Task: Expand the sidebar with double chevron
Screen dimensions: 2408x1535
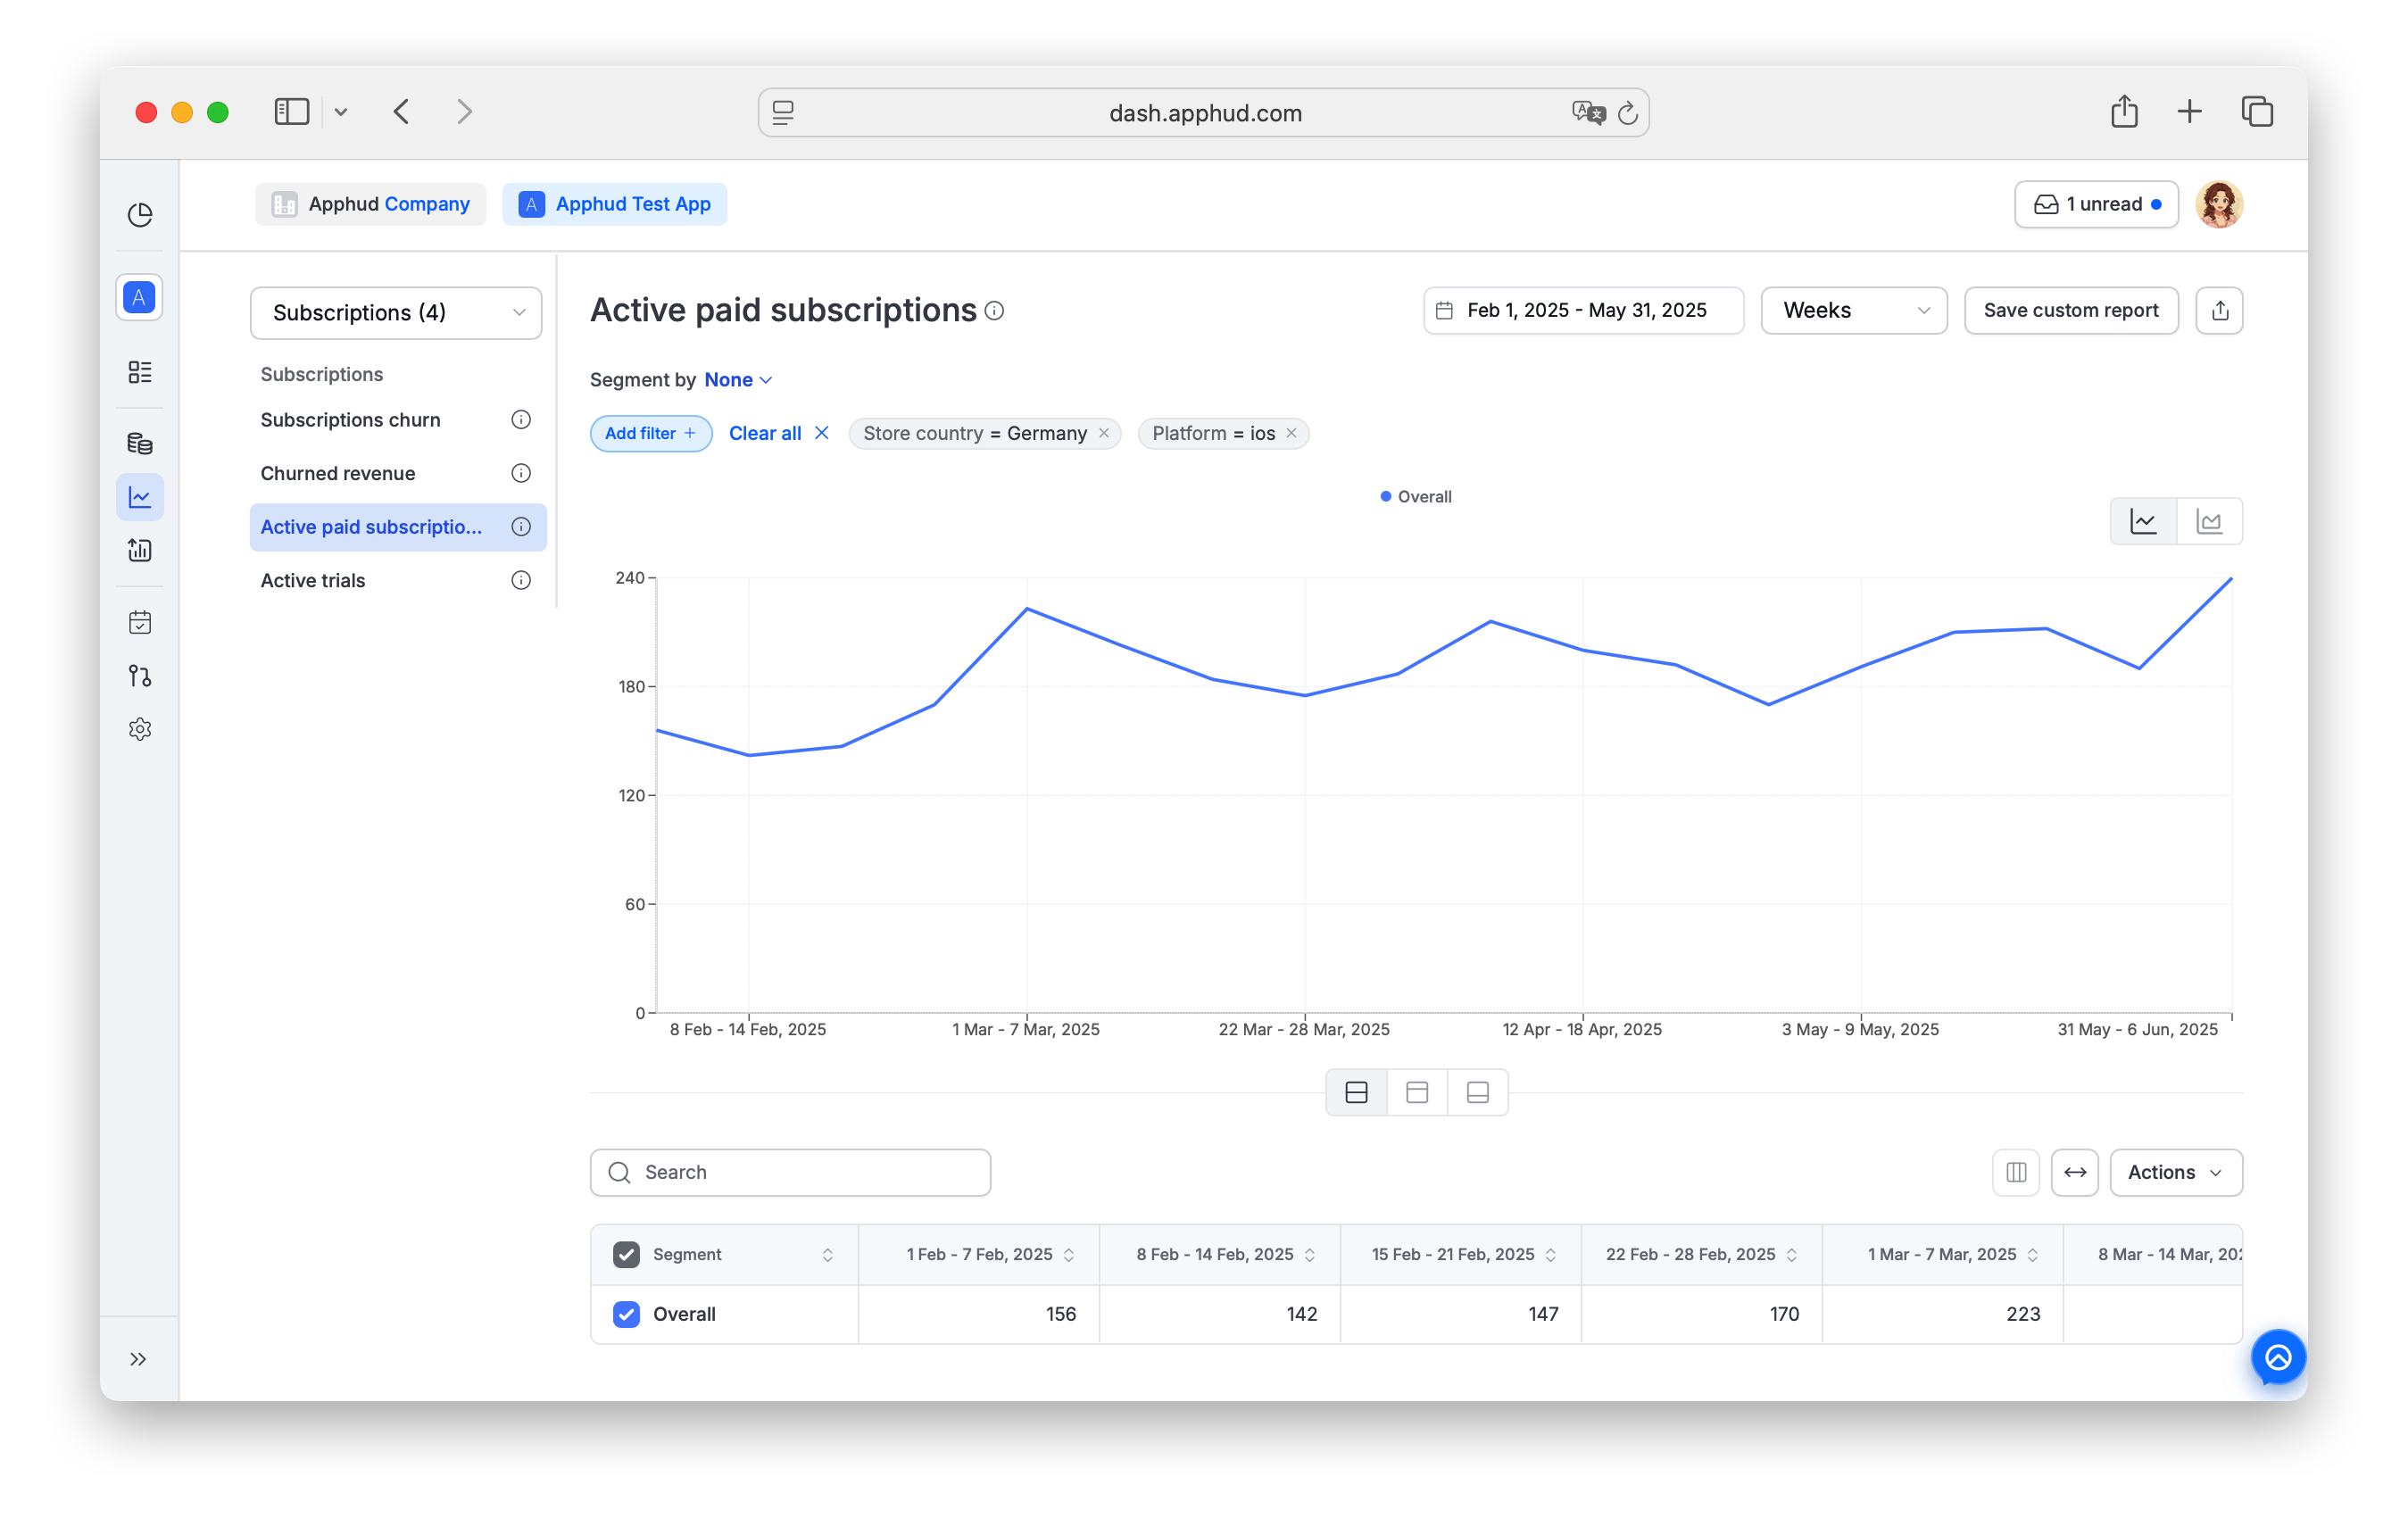Action: click(139, 1358)
